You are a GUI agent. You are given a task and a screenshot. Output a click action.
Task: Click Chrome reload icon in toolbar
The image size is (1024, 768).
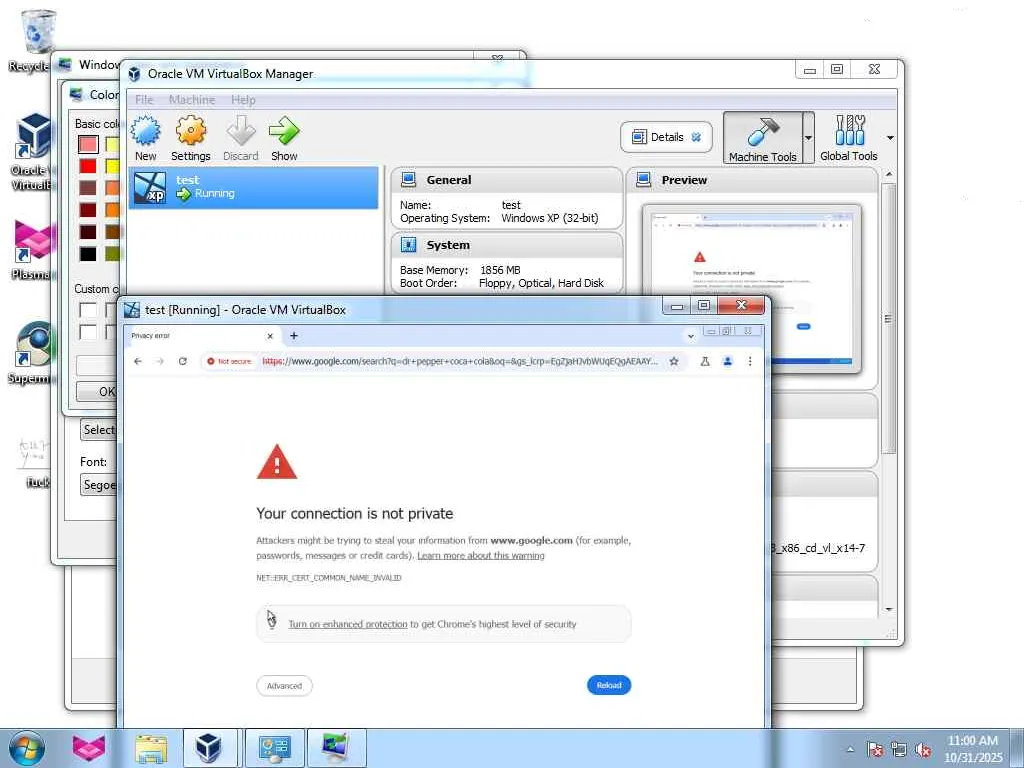[183, 361]
